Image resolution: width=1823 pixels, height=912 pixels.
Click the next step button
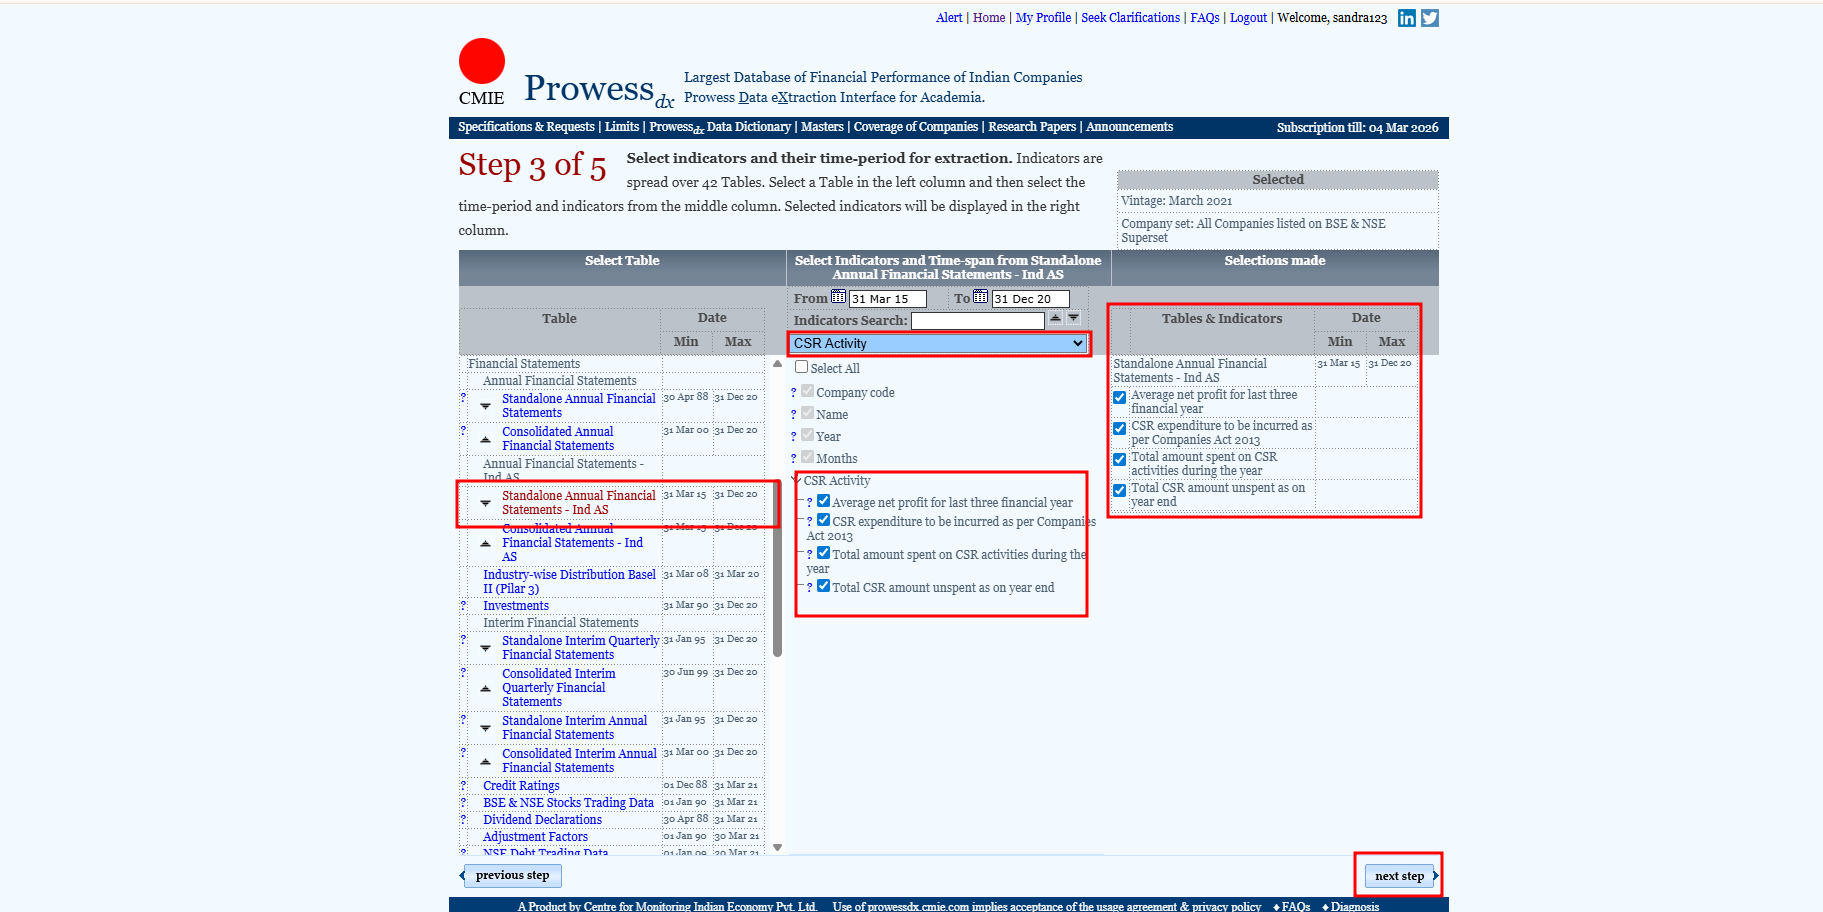tap(1399, 876)
